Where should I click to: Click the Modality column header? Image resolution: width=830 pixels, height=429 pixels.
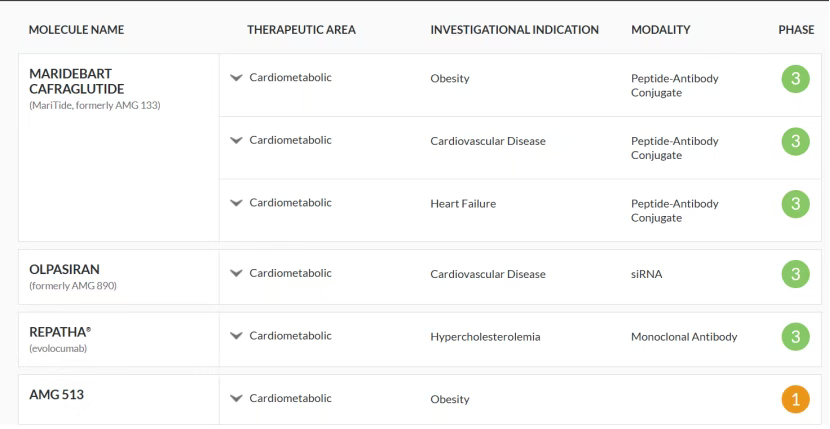(660, 30)
